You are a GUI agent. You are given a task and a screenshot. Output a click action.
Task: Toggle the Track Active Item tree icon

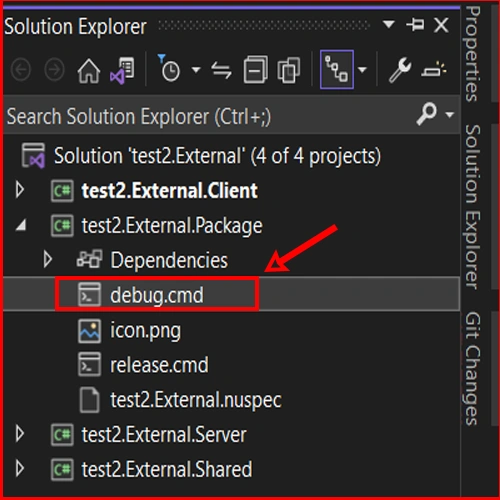337,69
